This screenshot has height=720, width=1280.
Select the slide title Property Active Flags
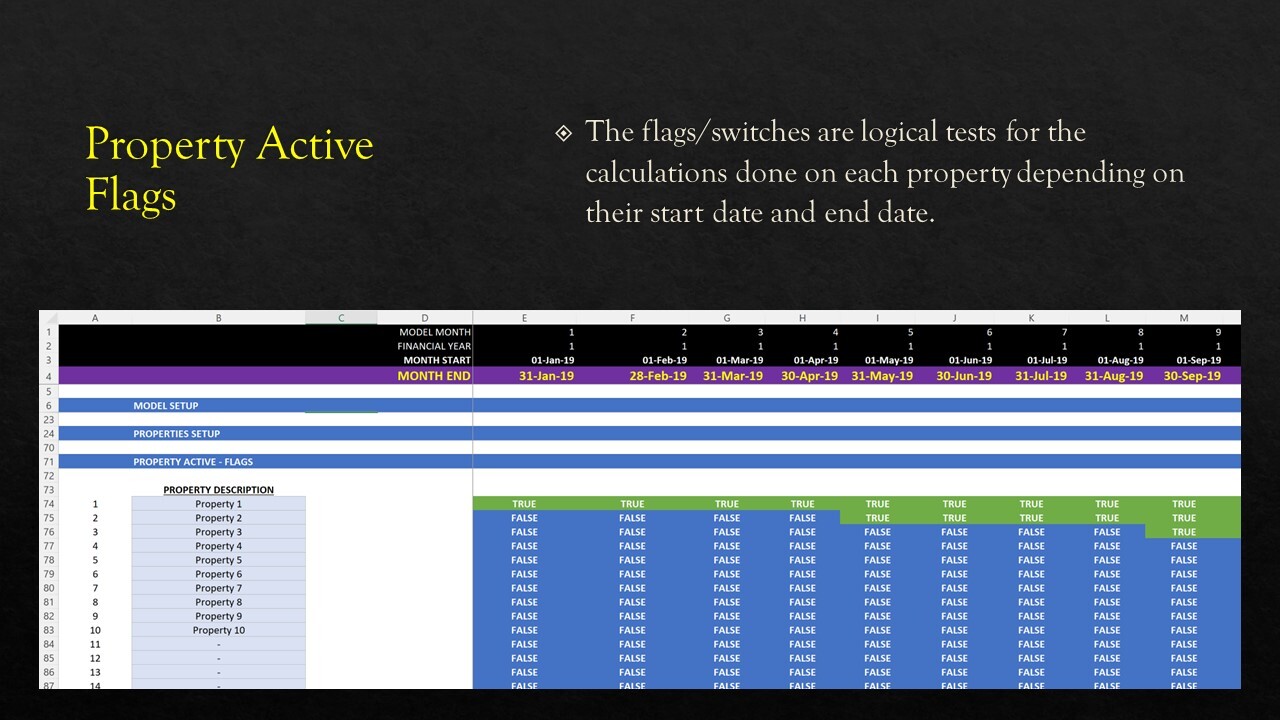coord(229,169)
